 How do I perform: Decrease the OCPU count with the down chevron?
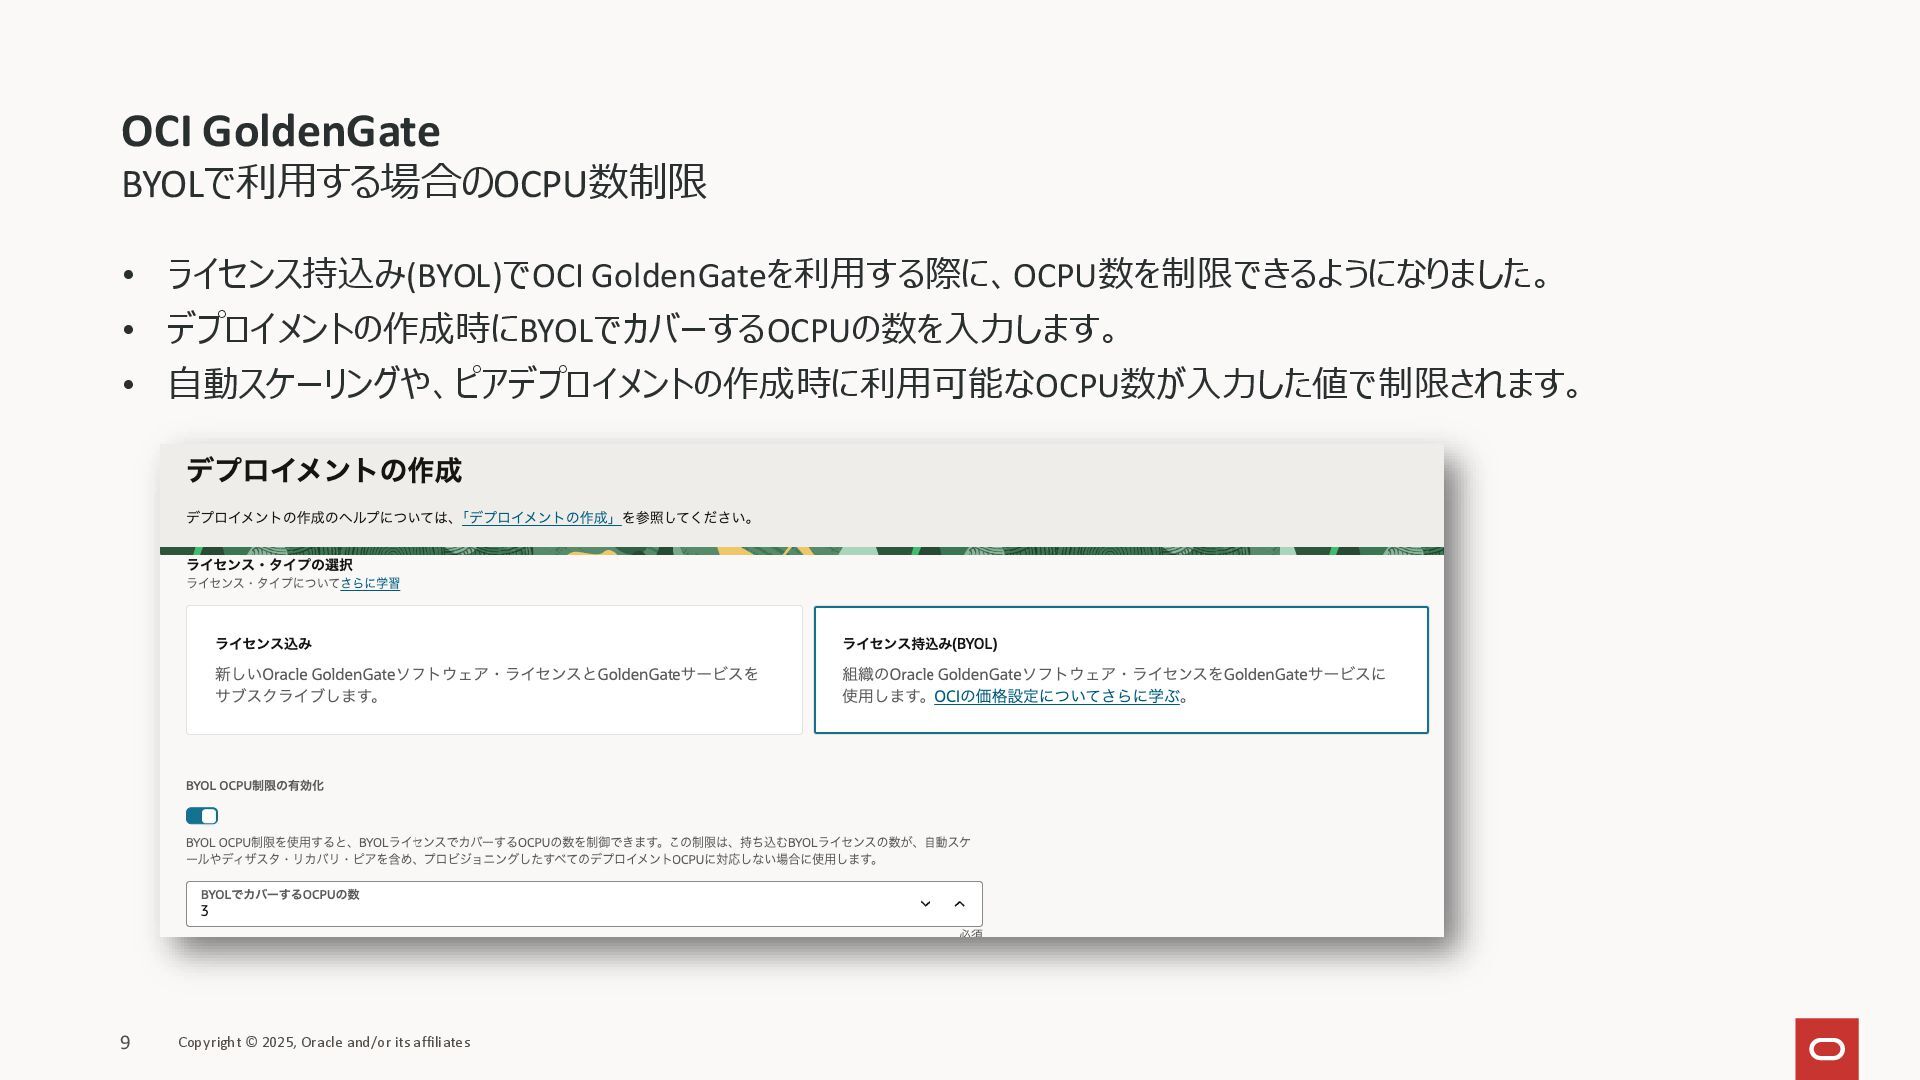925,904
